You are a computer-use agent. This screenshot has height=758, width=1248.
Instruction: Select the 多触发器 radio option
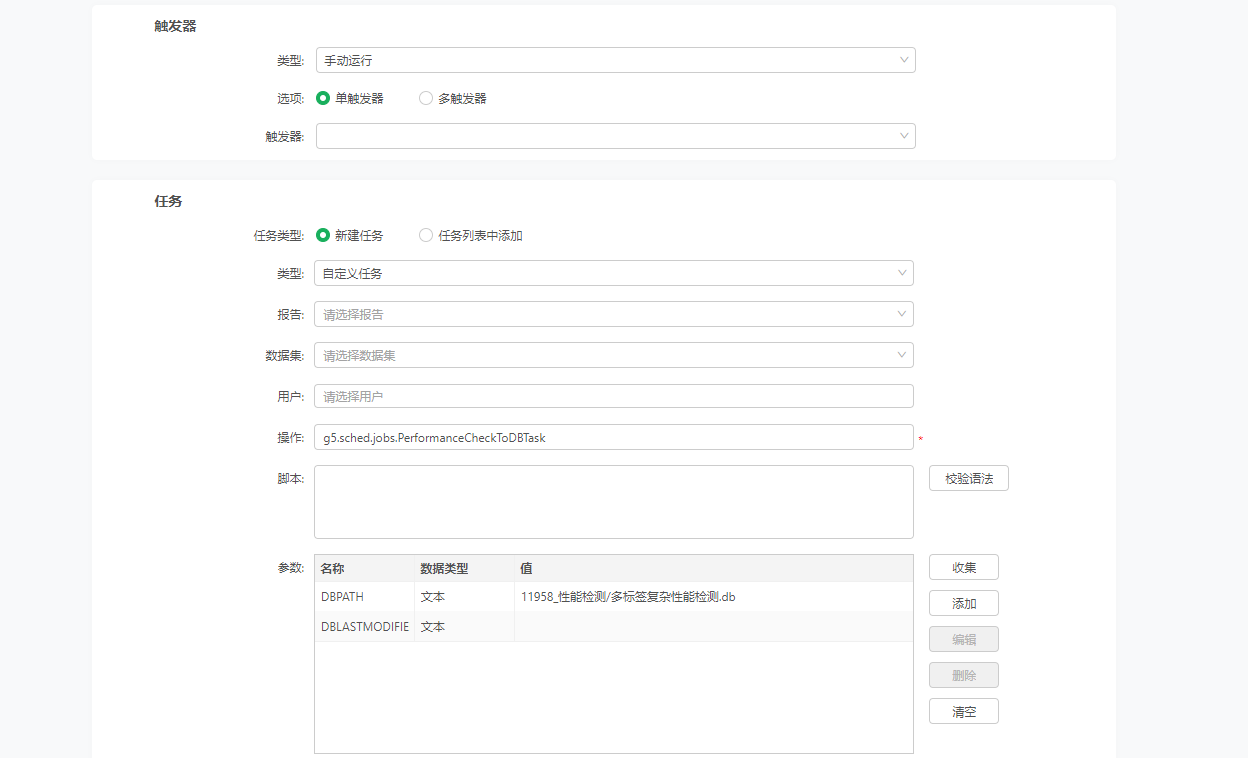(x=426, y=98)
